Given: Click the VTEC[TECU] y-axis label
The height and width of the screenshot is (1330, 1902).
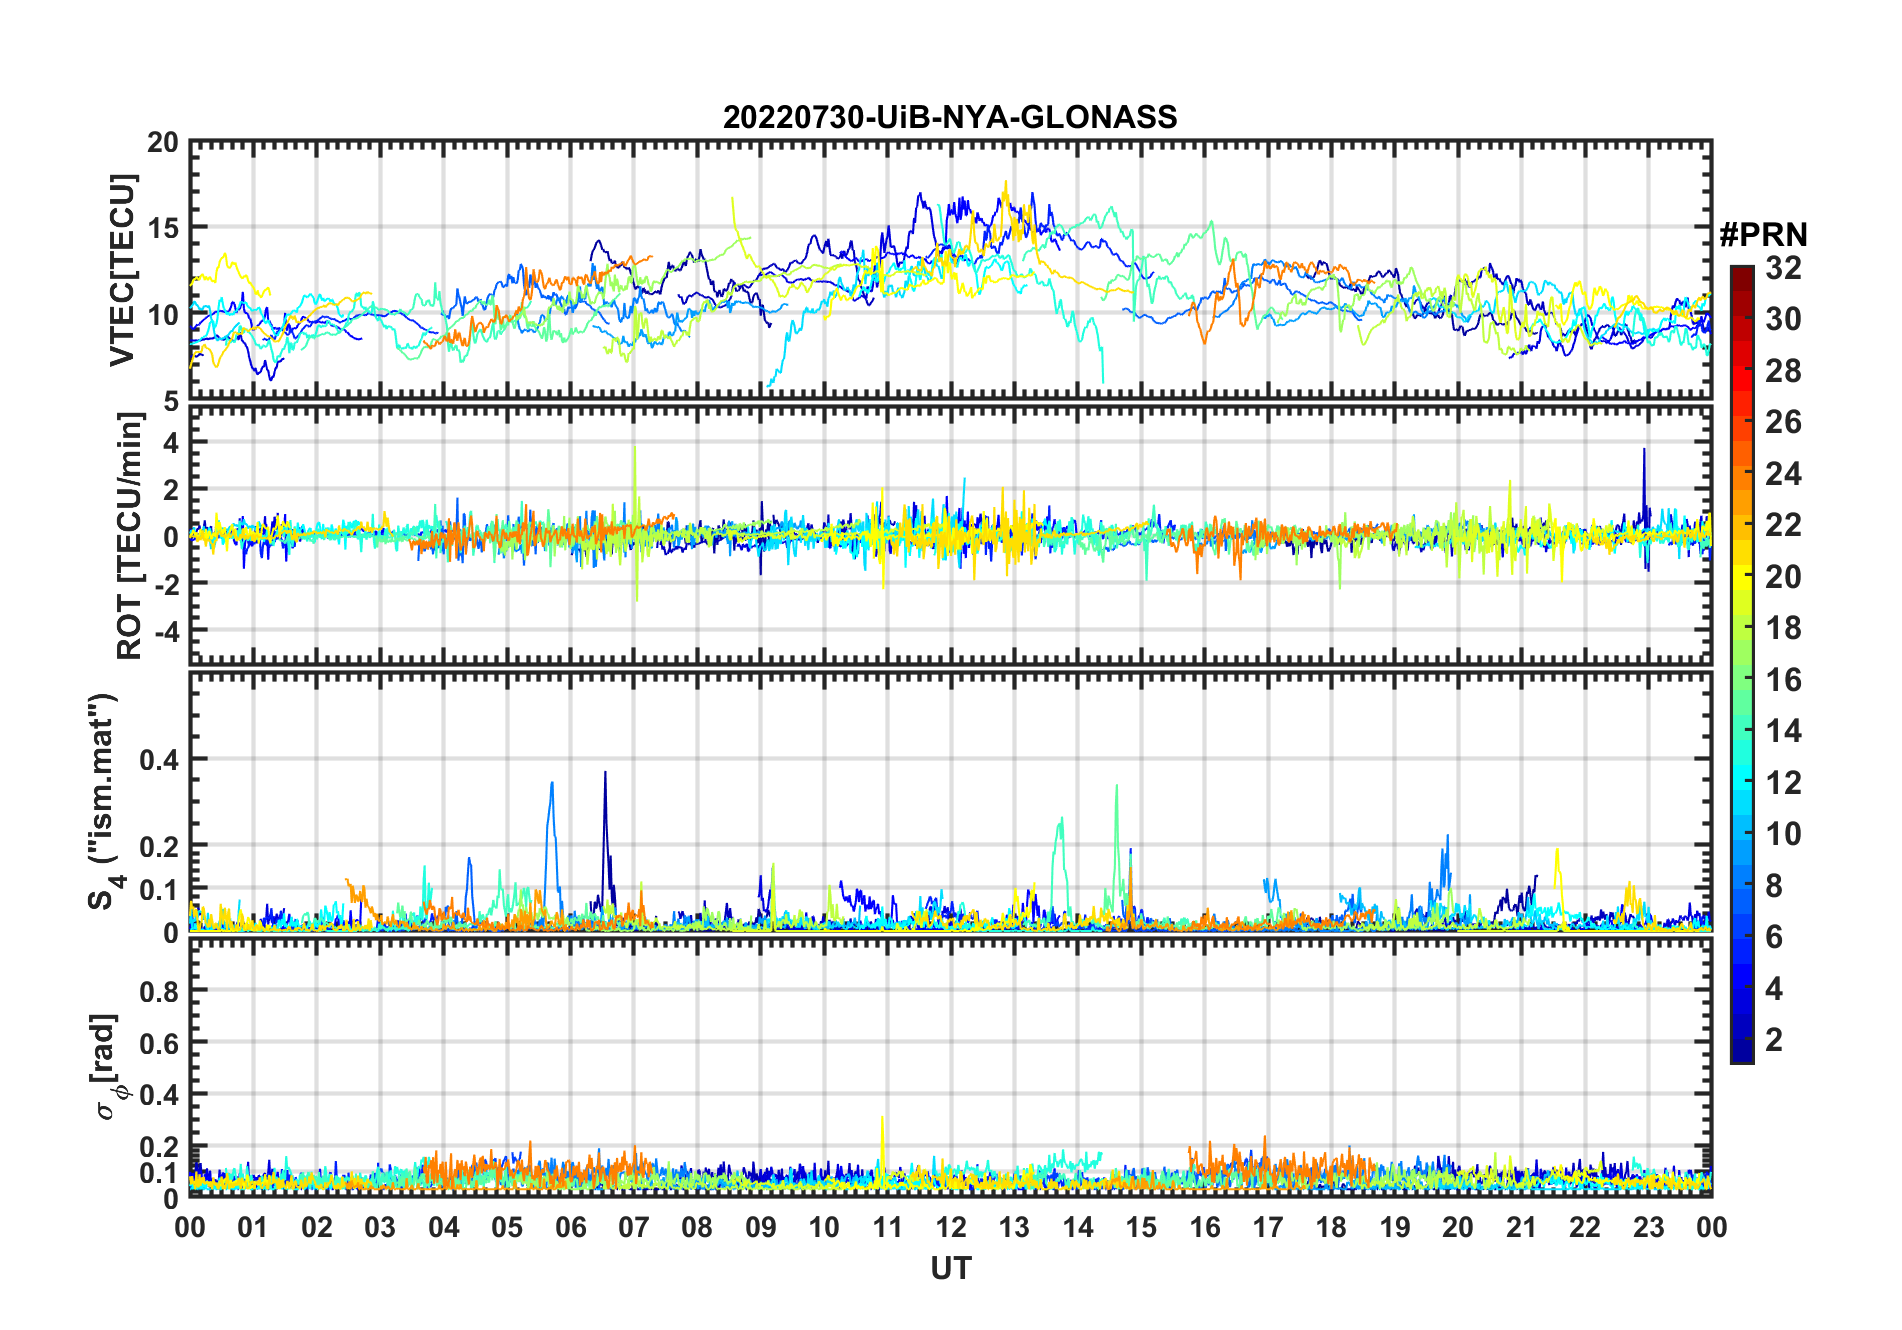Looking at the screenshot, I should (x=123, y=270).
